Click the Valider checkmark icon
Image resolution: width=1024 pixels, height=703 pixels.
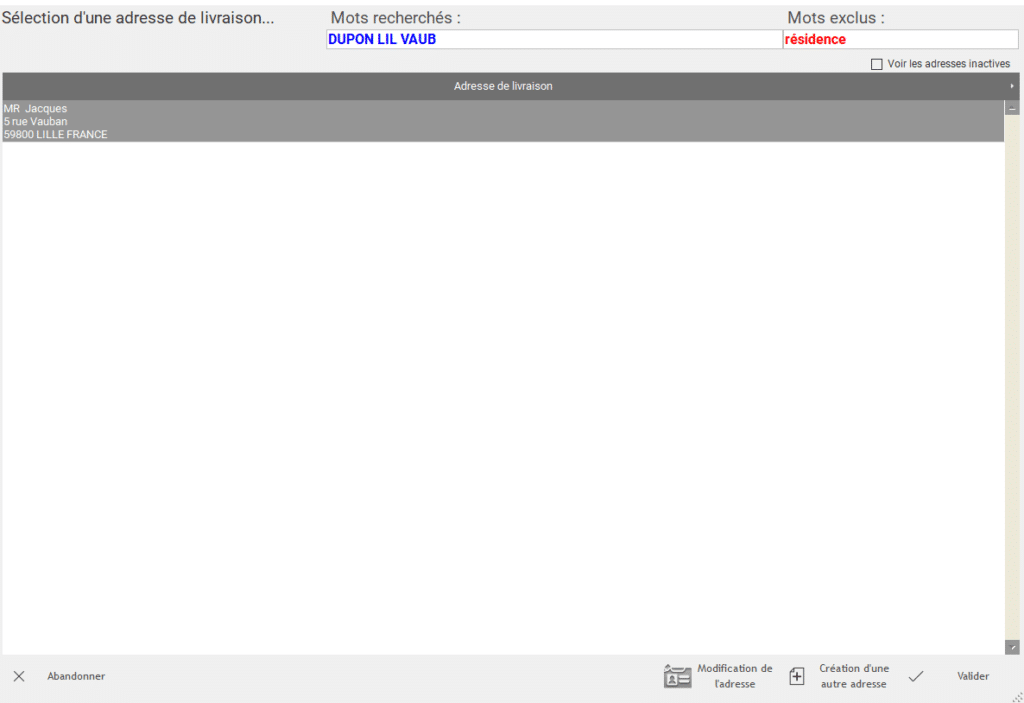point(916,676)
